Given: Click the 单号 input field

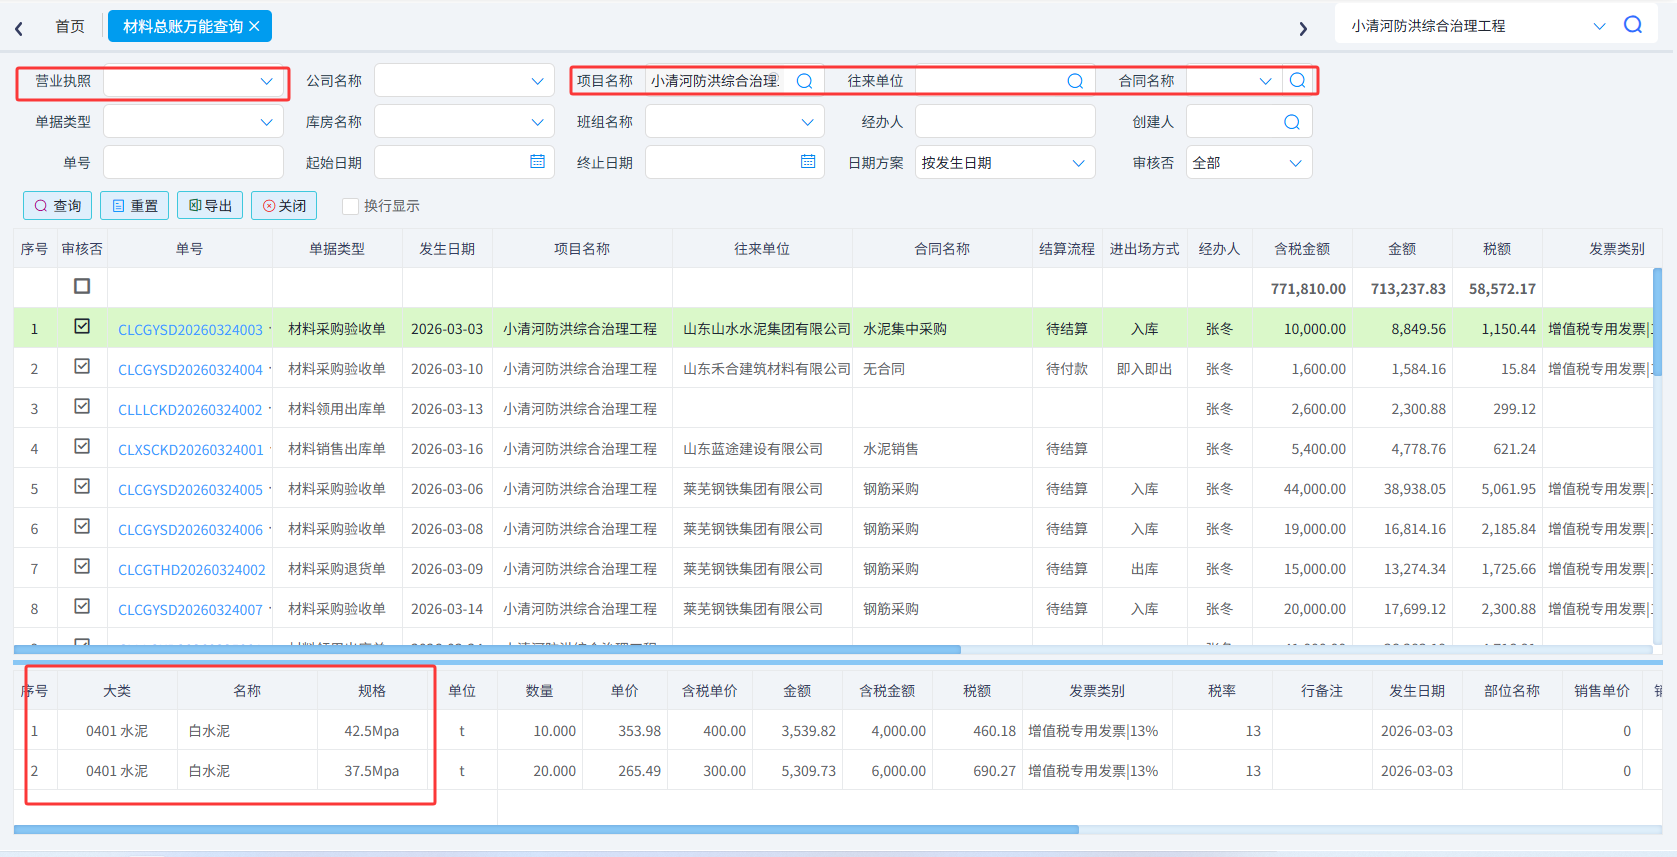Looking at the screenshot, I should click(x=194, y=163).
